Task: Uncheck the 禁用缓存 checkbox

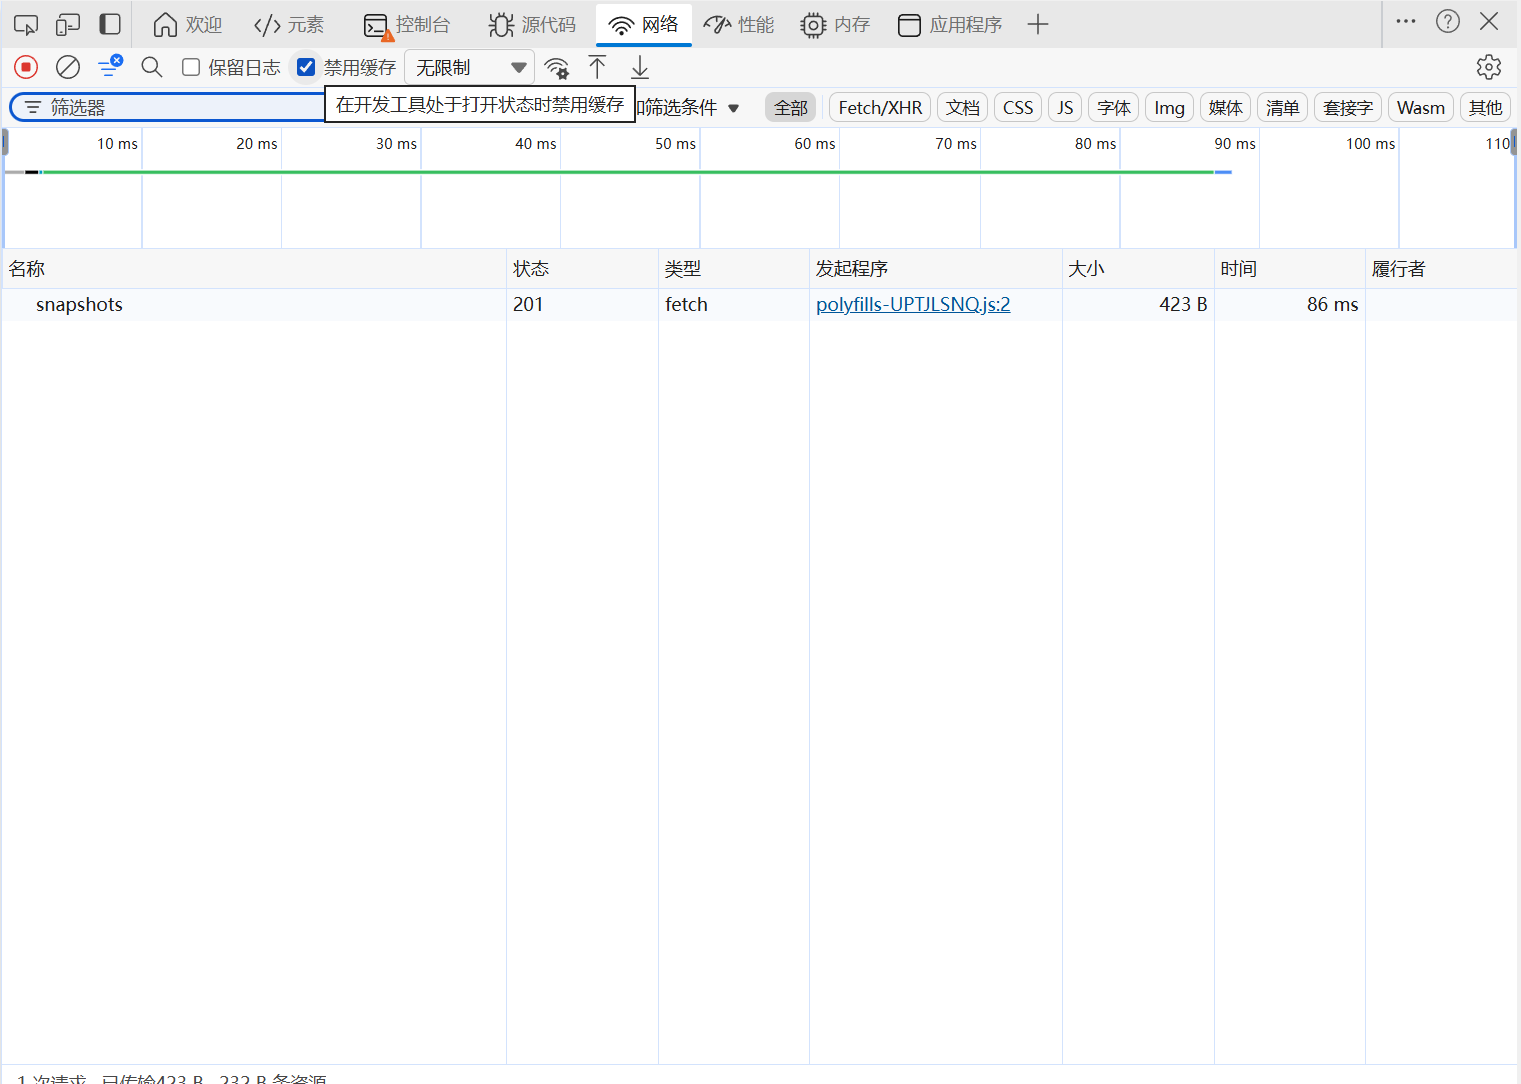Action: 306,67
